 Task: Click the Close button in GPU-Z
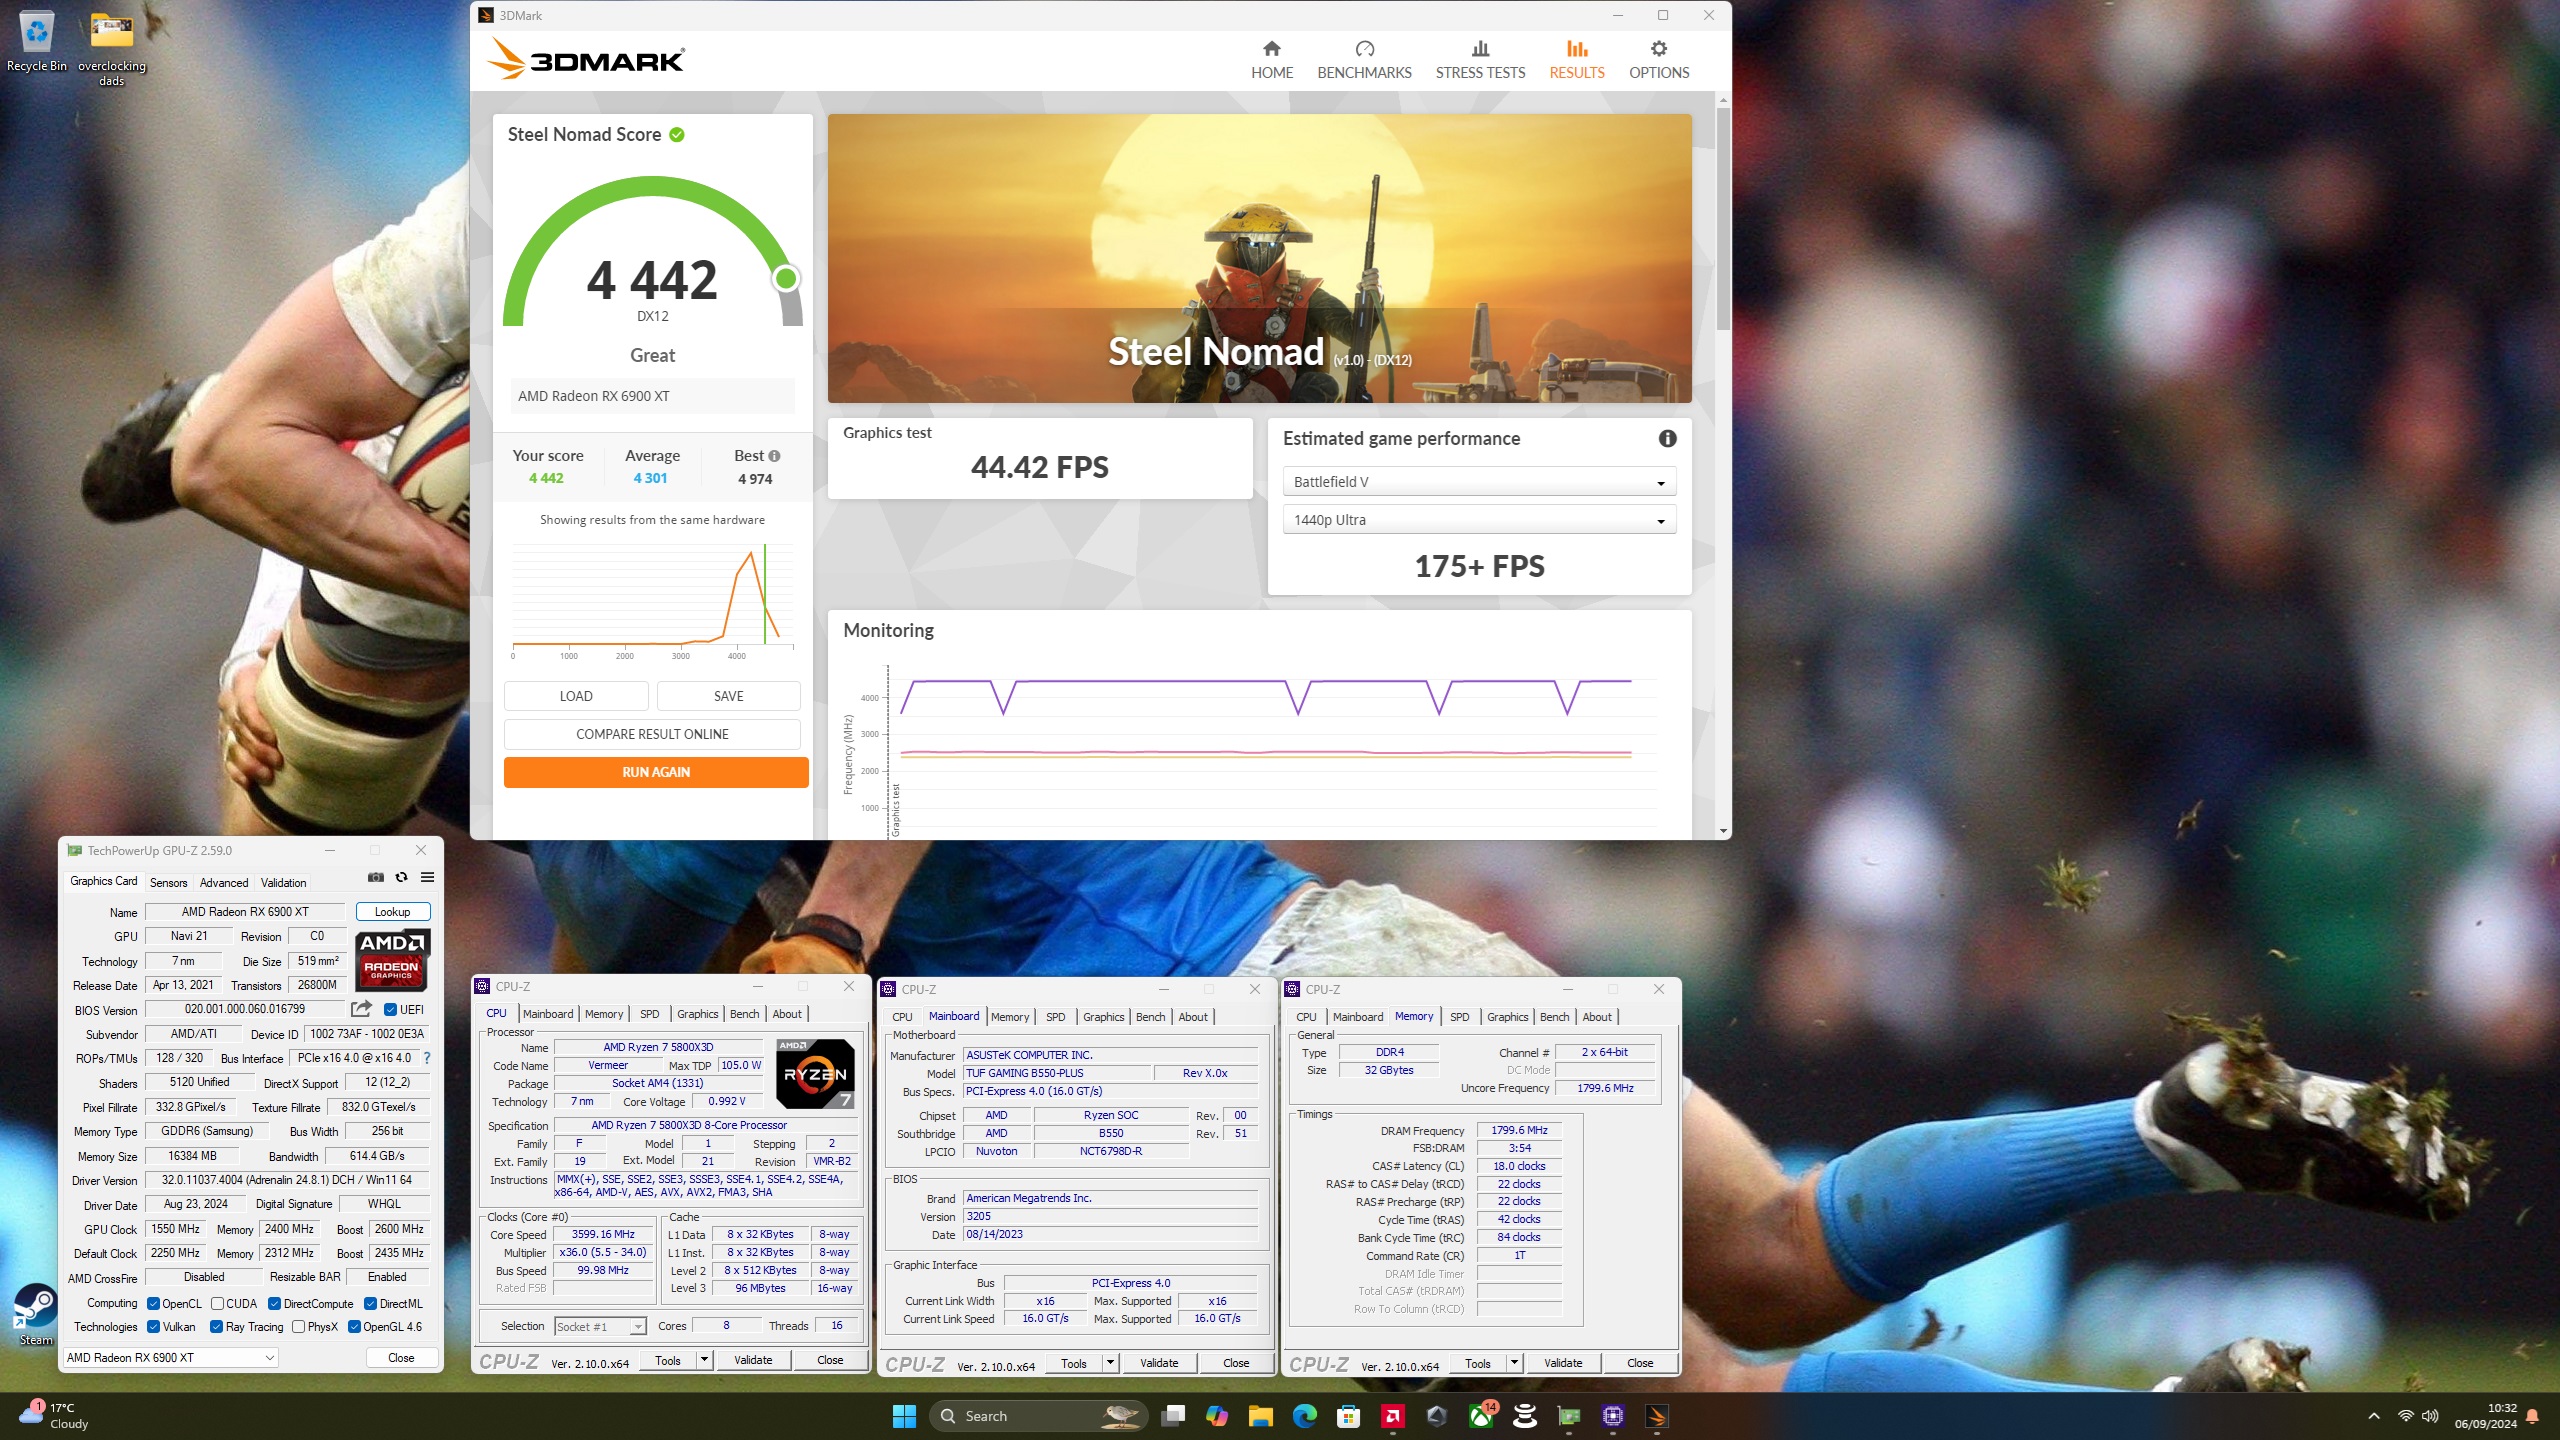401,1357
